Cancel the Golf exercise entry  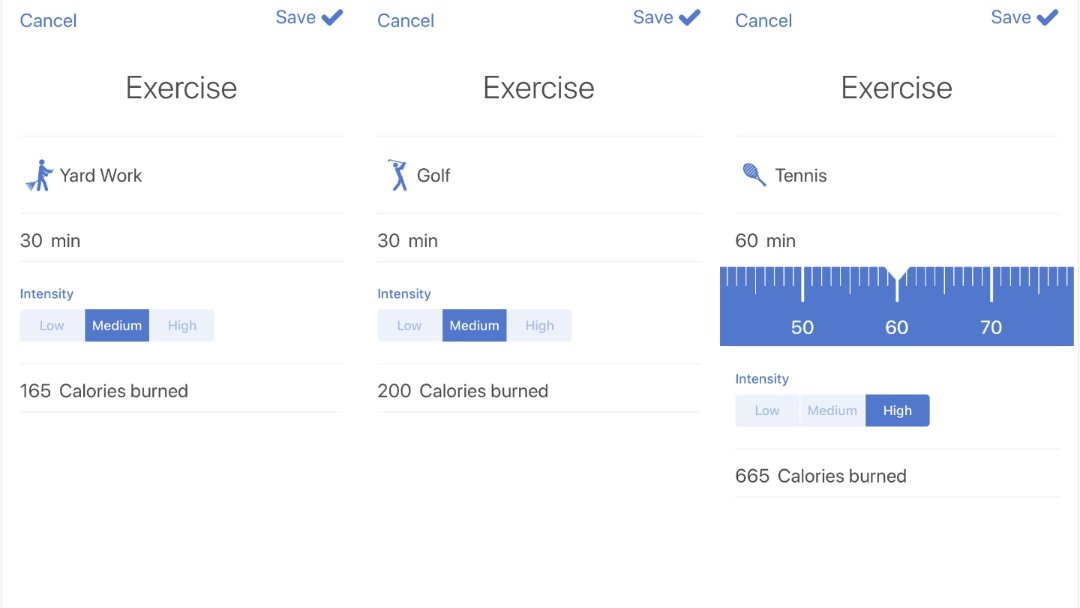tap(405, 20)
